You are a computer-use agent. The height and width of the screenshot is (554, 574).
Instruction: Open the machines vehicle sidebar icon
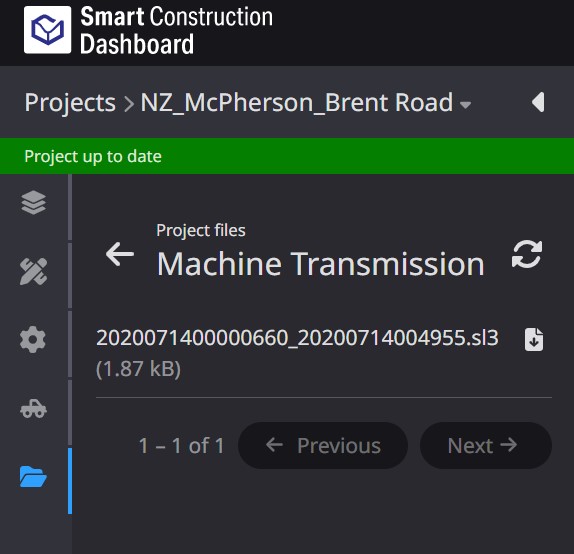[x=33, y=408]
